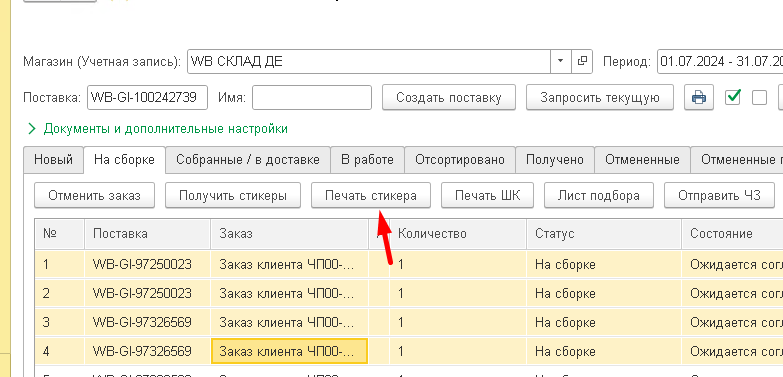Click row number 3 cell
Image resolution: width=783 pixels, height=377 pixels.
59,323
